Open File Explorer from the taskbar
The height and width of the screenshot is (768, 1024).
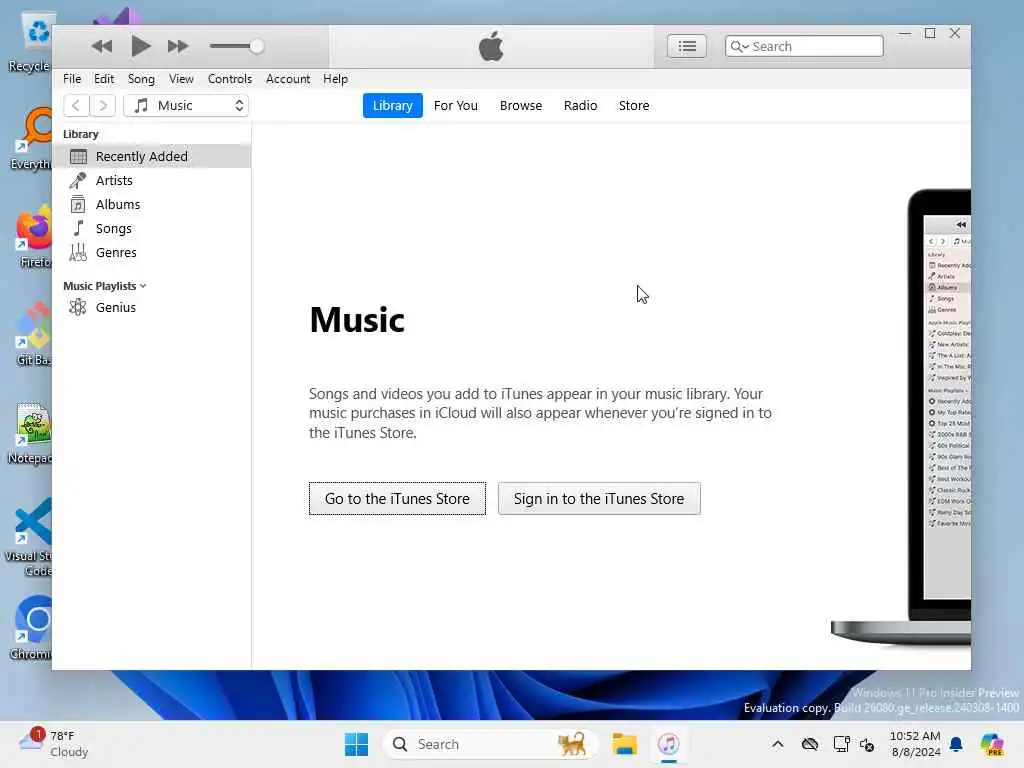point(624,744)
